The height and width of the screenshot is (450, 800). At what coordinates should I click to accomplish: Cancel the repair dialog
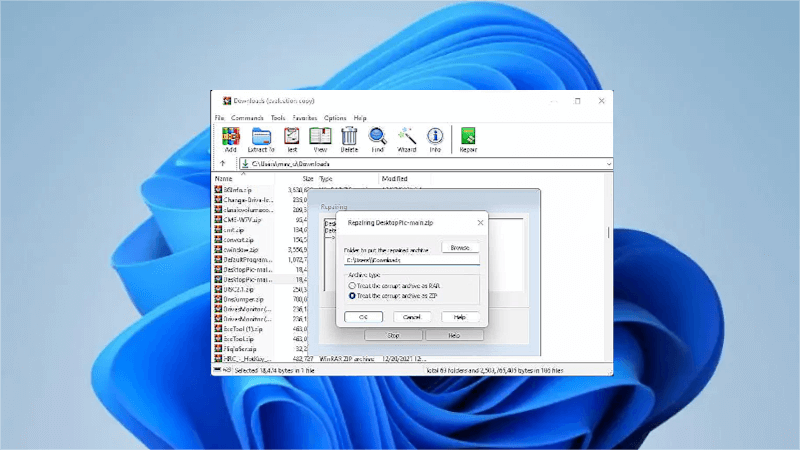pos(411,317)
